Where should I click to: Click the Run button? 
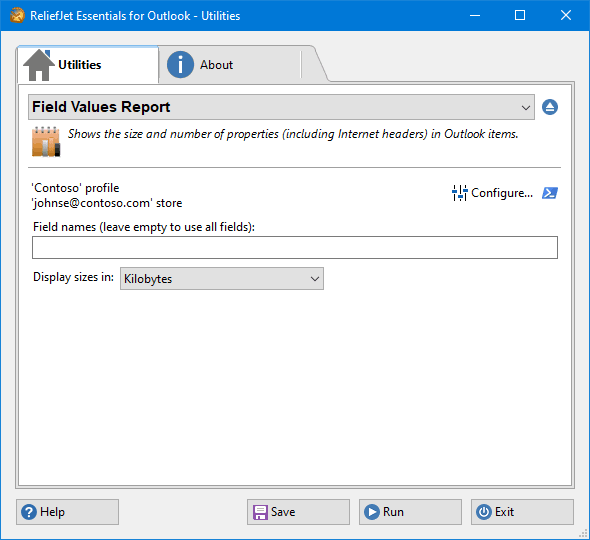coord(410,512)
